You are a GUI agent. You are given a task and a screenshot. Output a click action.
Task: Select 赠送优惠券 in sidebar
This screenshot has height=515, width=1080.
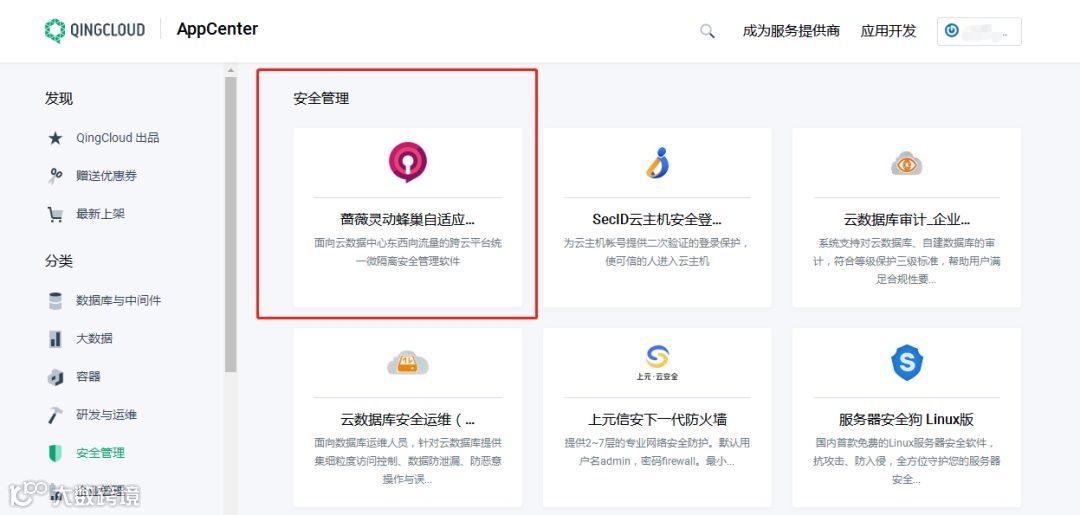click(x=107, y=176)
